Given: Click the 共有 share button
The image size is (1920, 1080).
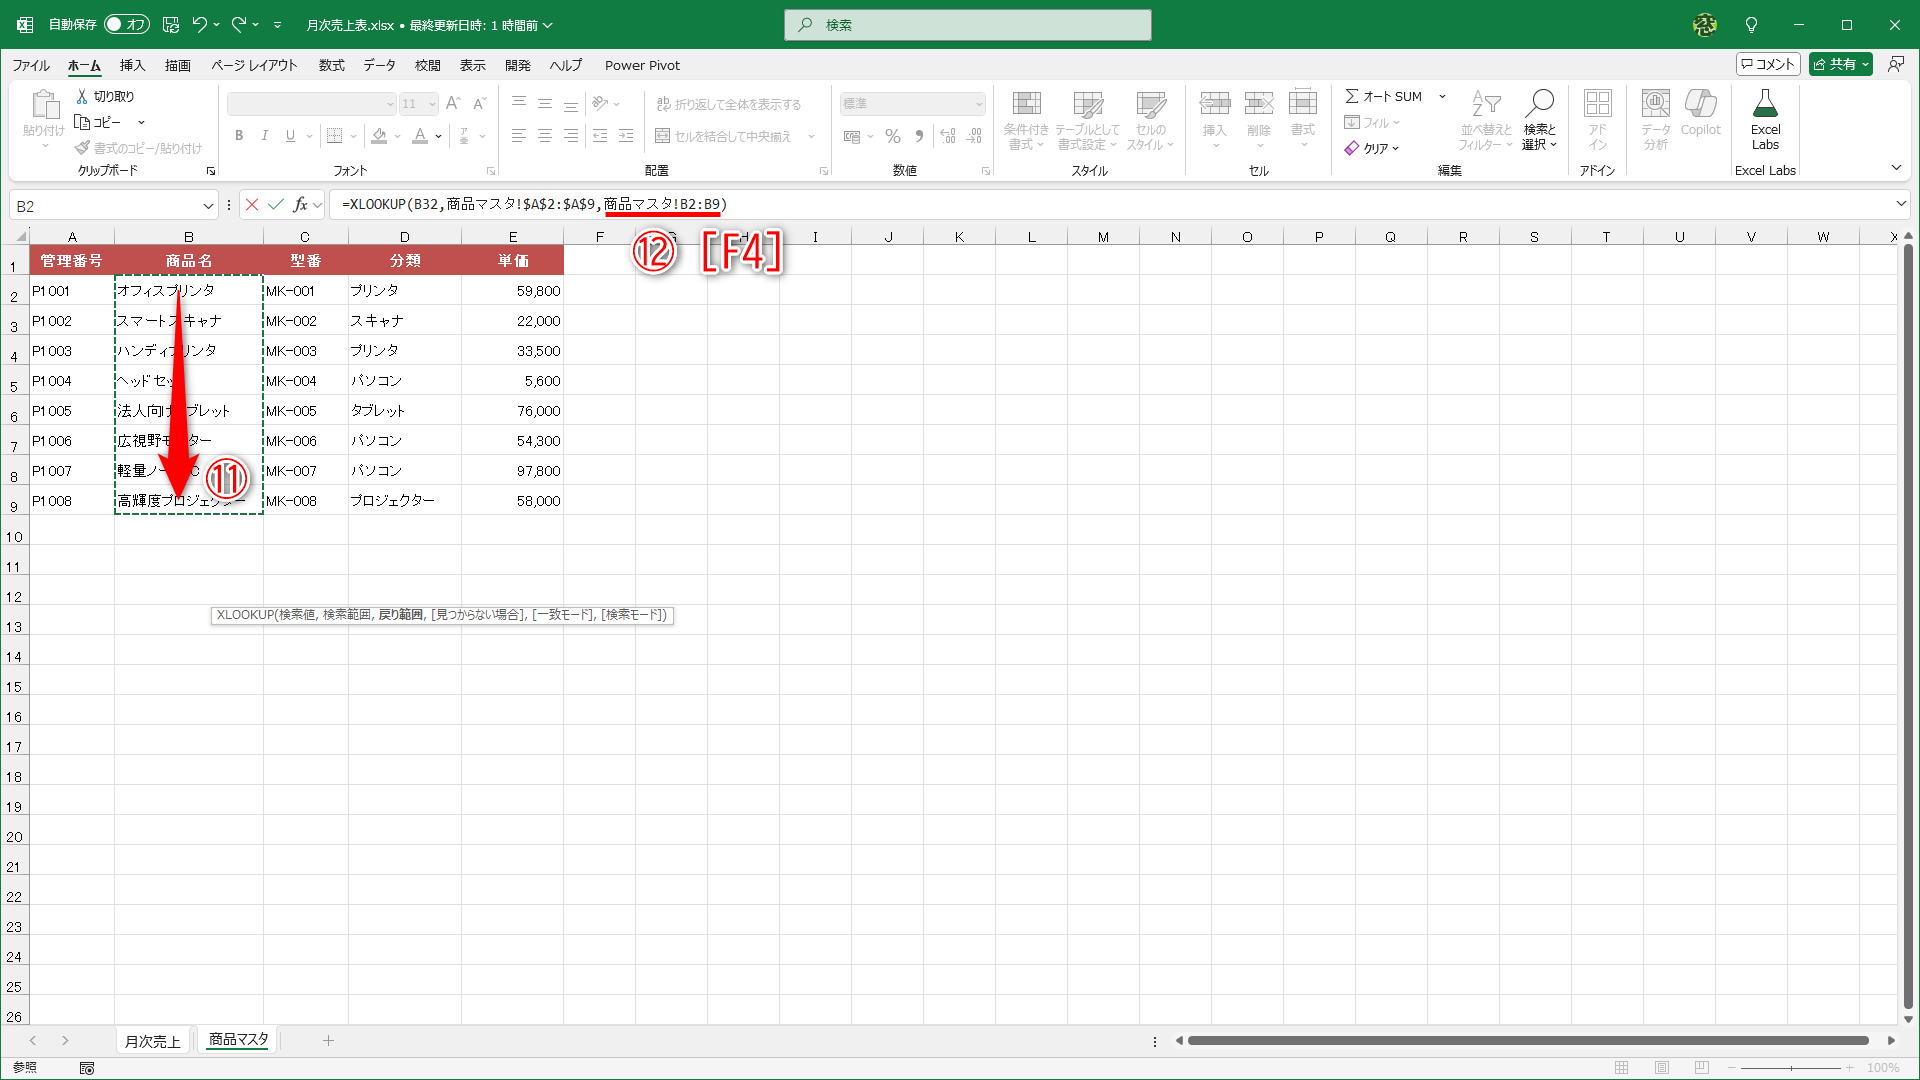Looking at the screenshot, I should pos(1834,64).
